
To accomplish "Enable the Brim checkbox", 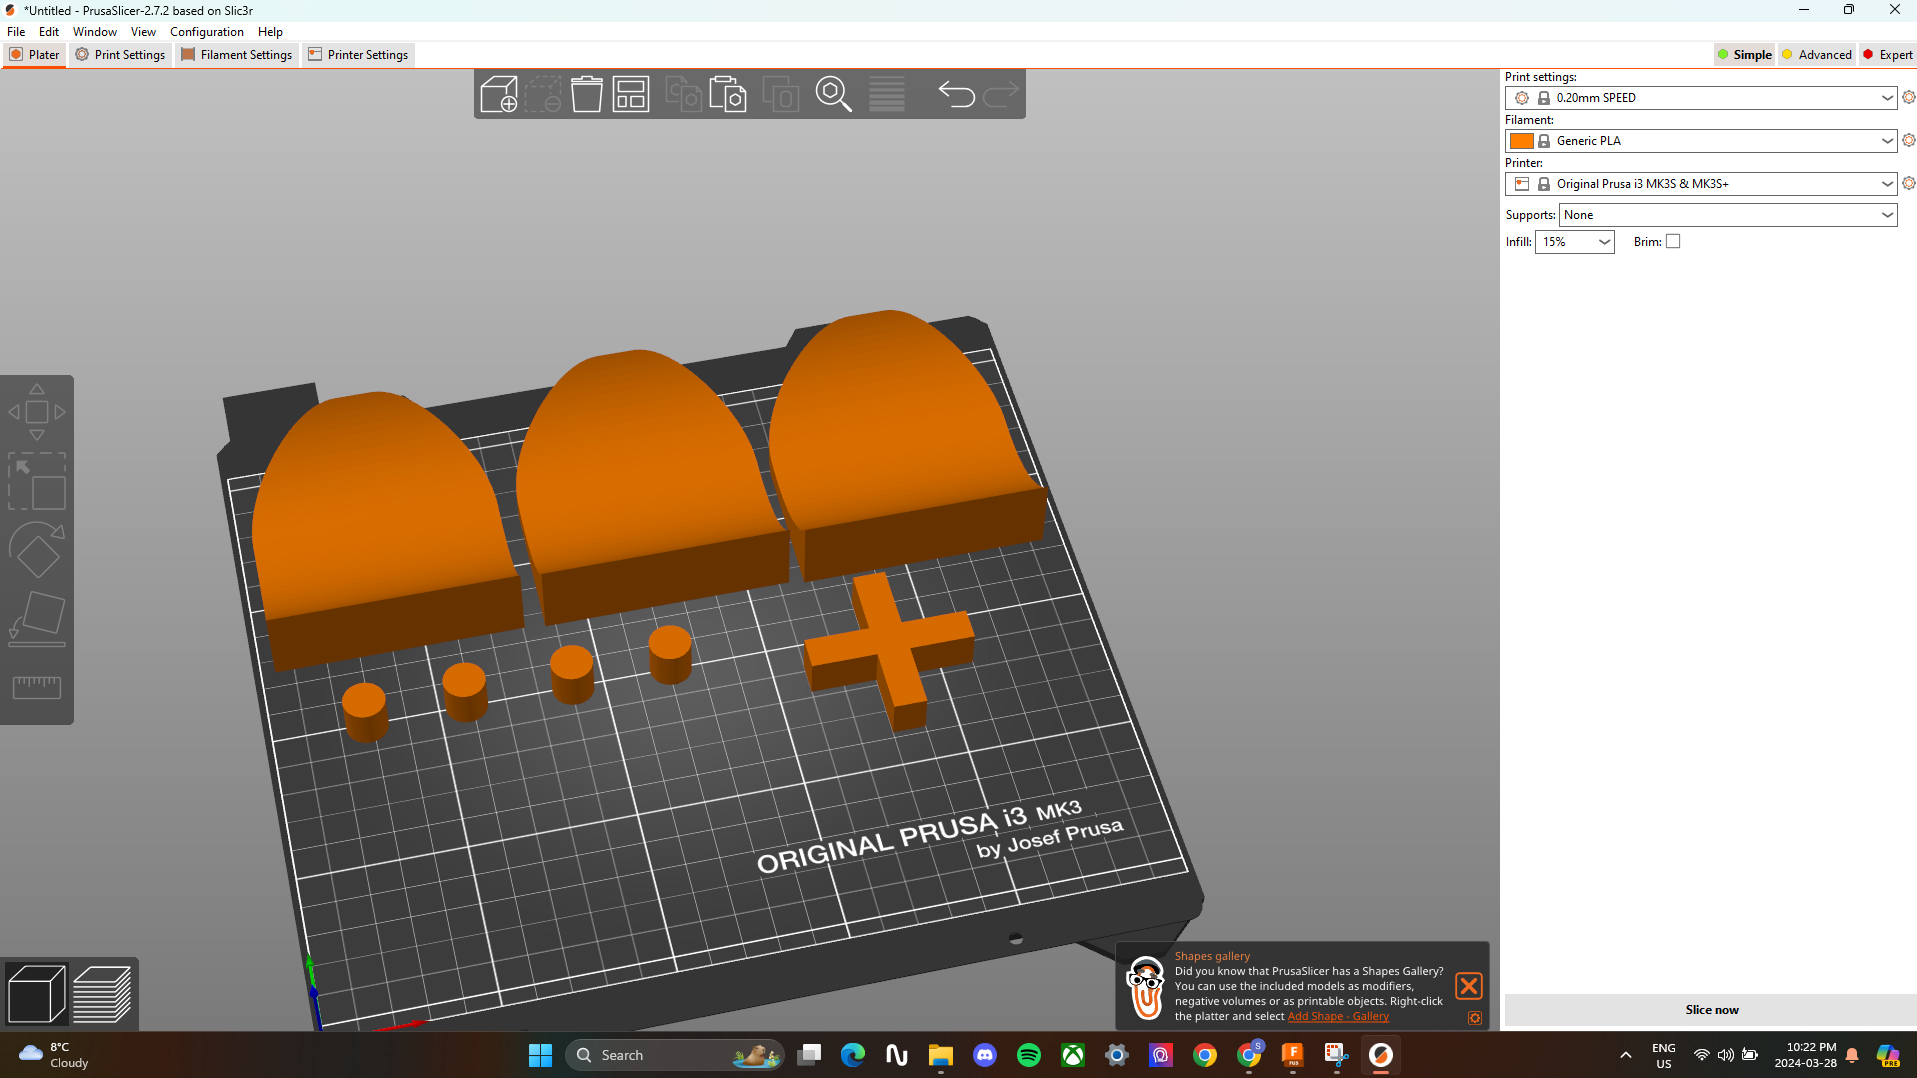I will pyautogui.click(x=1673, y=242).
